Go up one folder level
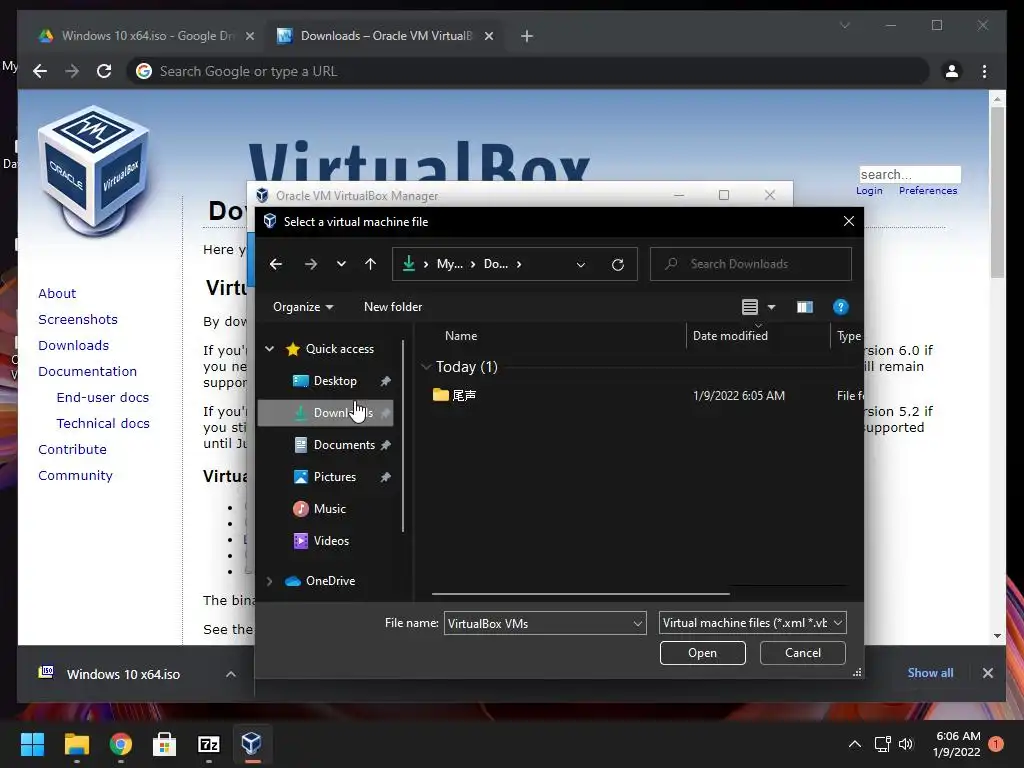Viewport: 1024px width, 768px height. pyautogui.click(x=370, y=264)
